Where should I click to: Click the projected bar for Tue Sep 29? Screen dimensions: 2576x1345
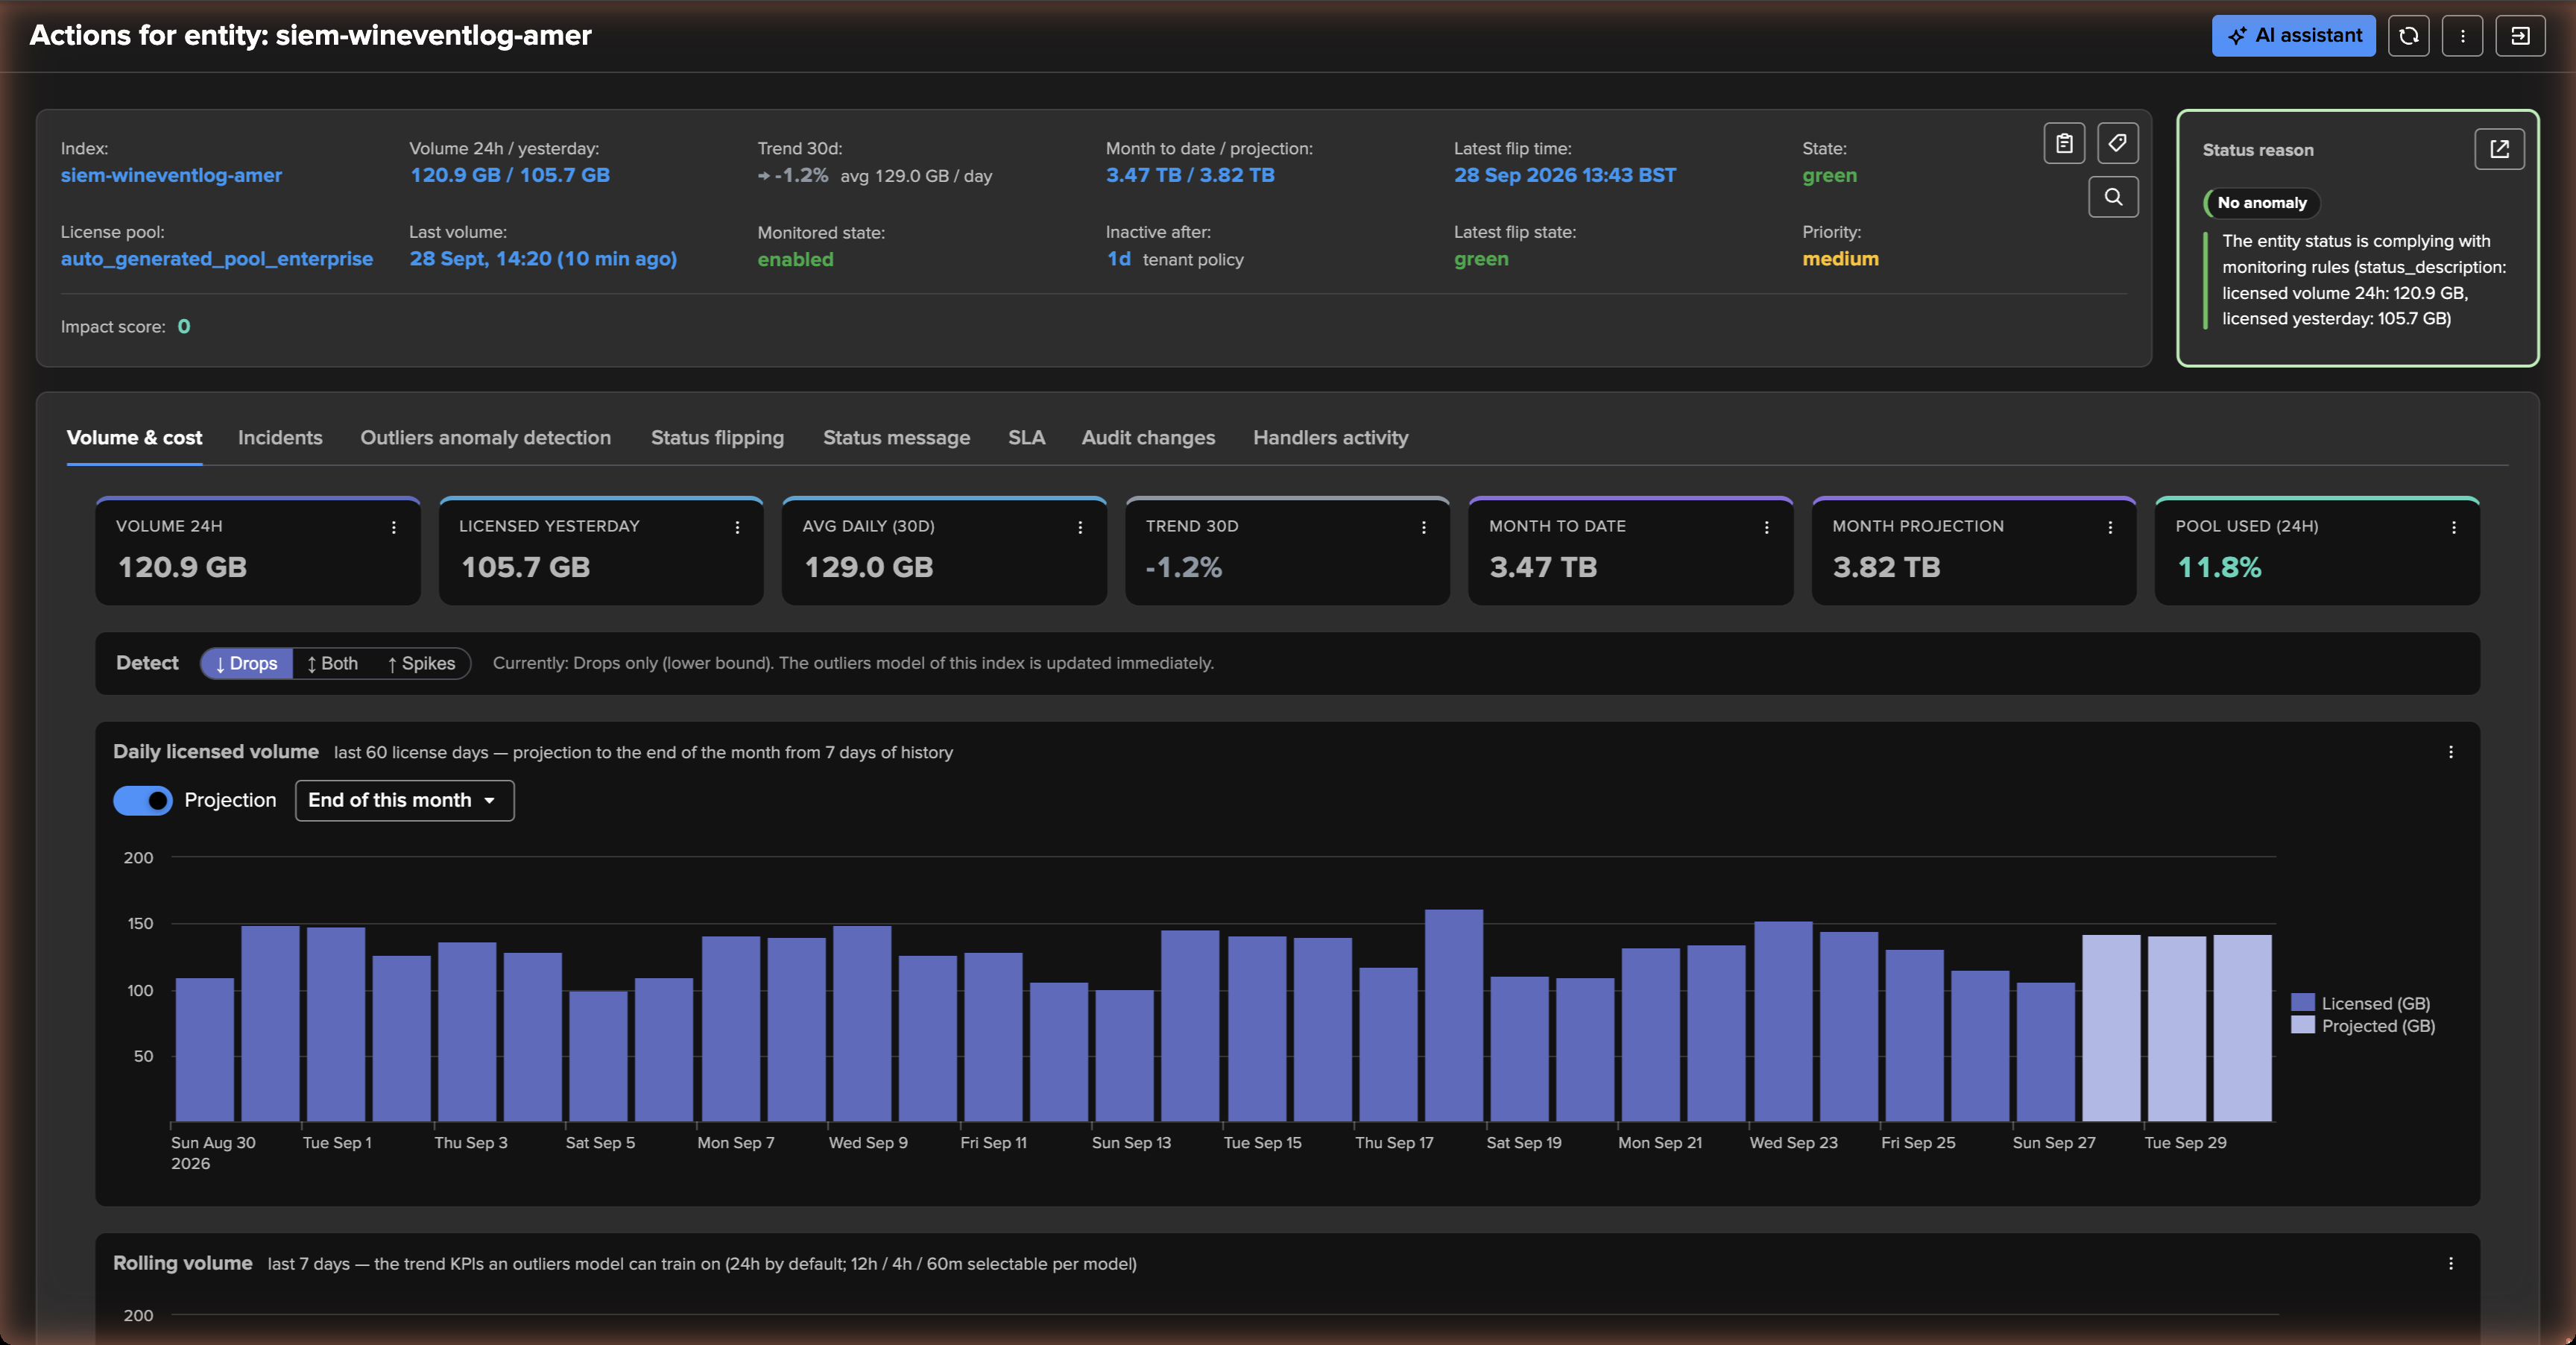coord(2176,1028)
